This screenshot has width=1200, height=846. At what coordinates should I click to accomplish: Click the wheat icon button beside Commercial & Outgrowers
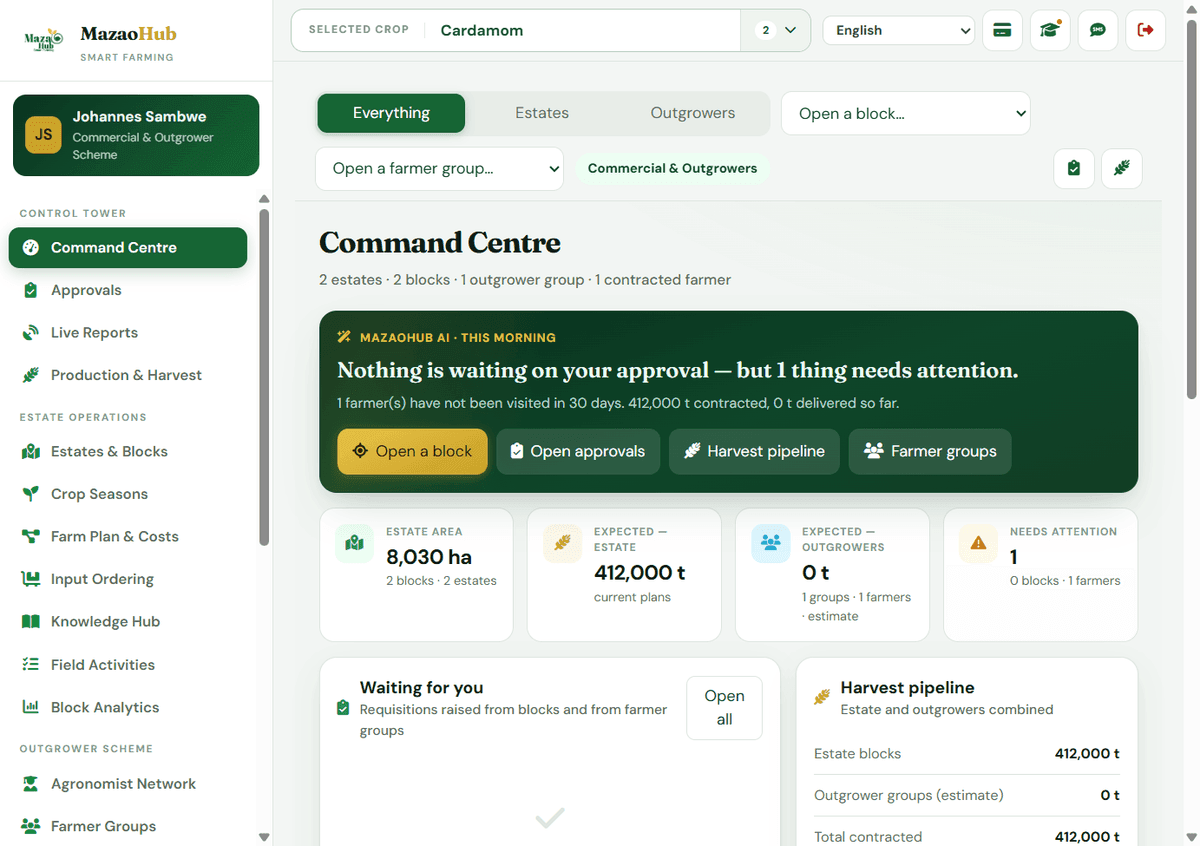point(1122,168)
